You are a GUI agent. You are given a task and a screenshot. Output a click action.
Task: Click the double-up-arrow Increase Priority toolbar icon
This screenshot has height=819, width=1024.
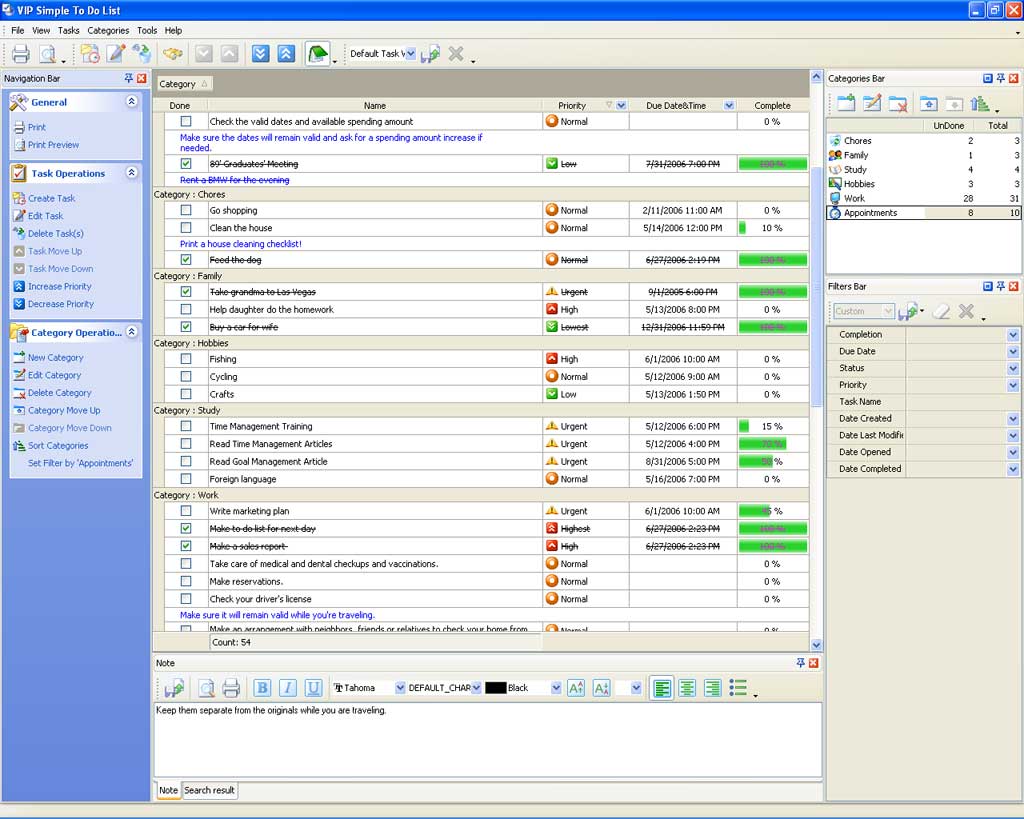pos(286,54)
